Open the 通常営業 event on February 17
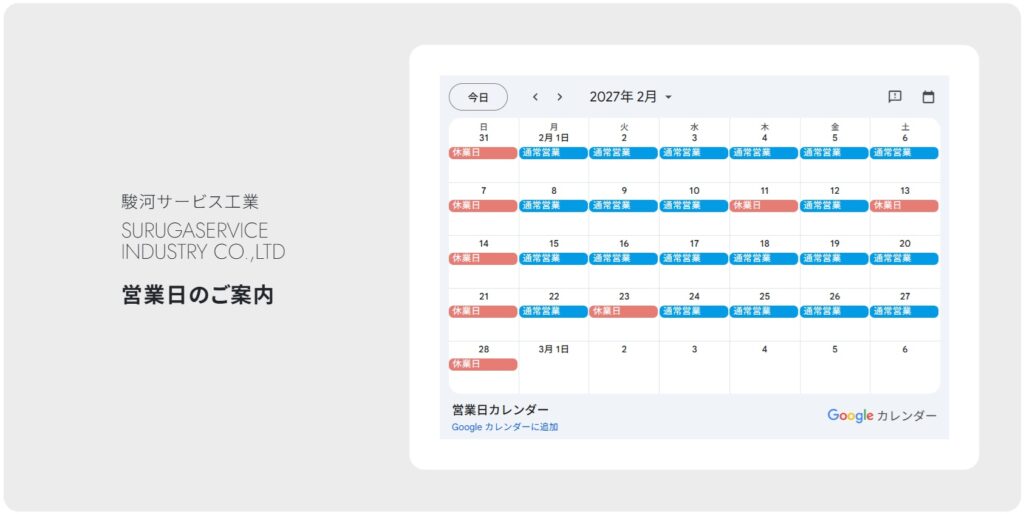Image resolution: width=1024 pixels, height=514 pixels. 694,258
